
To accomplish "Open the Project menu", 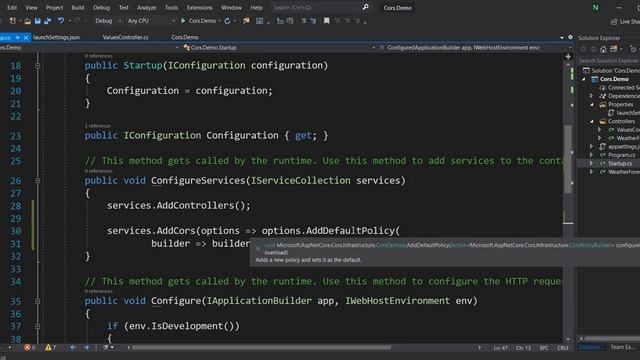I will [54, 8].
